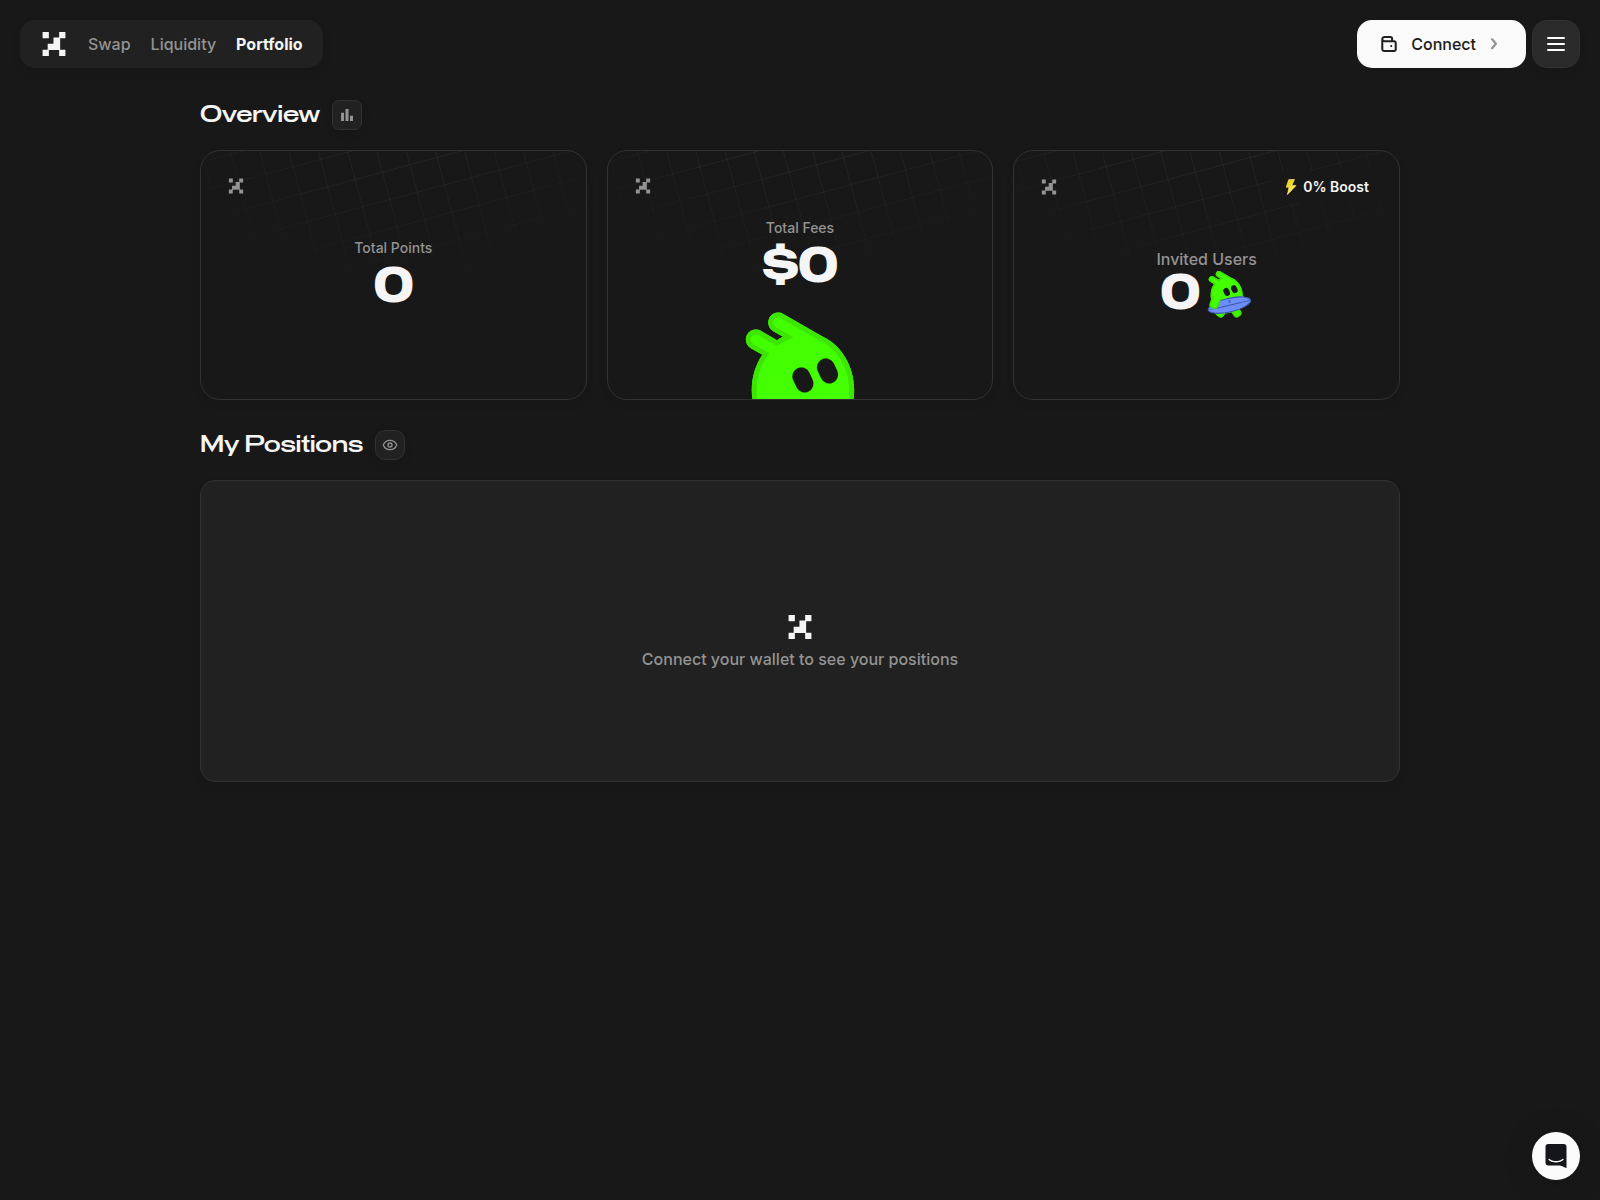Click the small logo in the Total Points card

[x=236, y=186]
